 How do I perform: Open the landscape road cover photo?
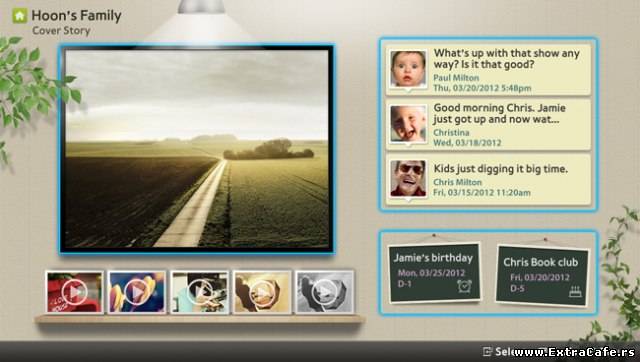tap(197, 149)
